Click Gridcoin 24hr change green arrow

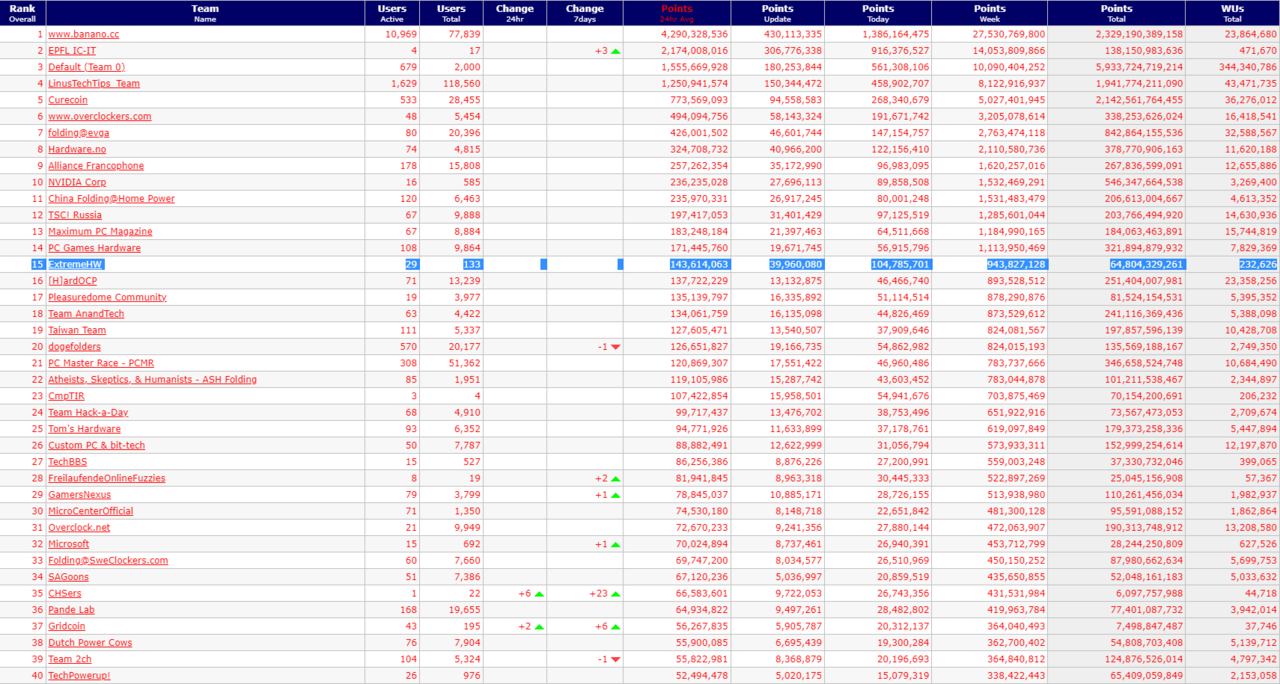[x=539, y=627]
